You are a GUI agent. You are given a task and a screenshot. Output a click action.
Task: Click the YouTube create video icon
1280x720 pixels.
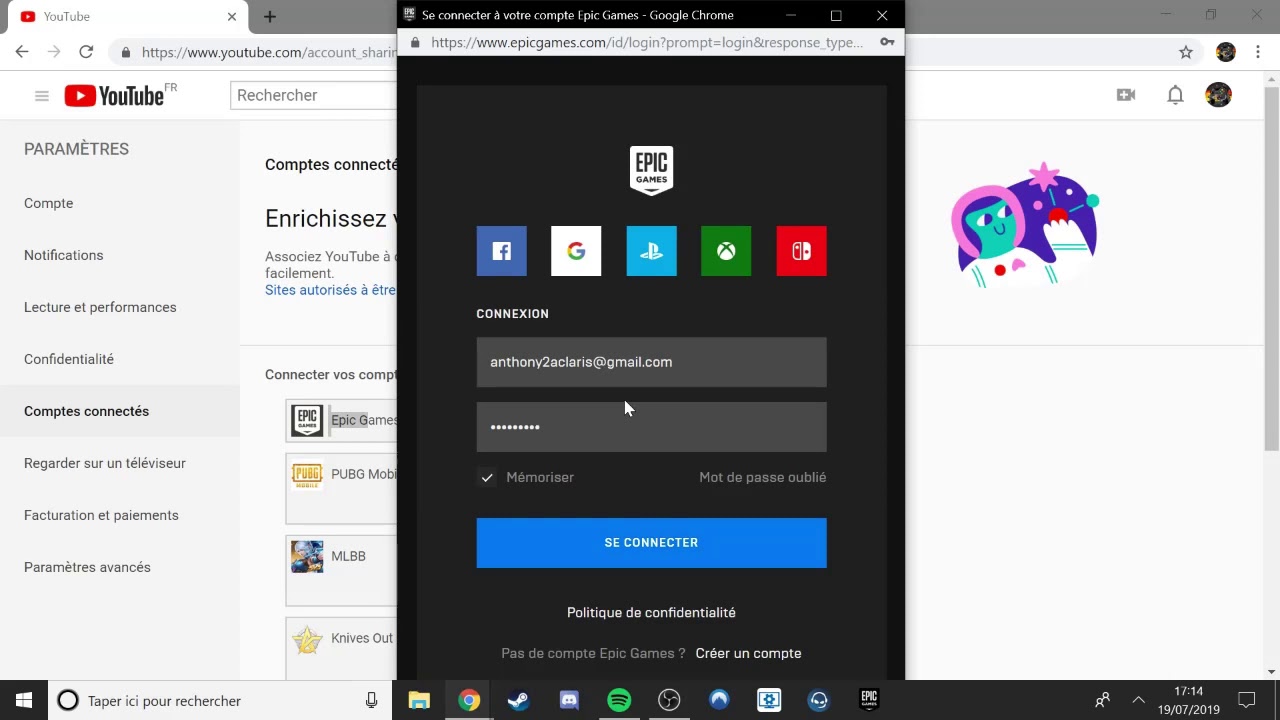(x=1126, y=95)
